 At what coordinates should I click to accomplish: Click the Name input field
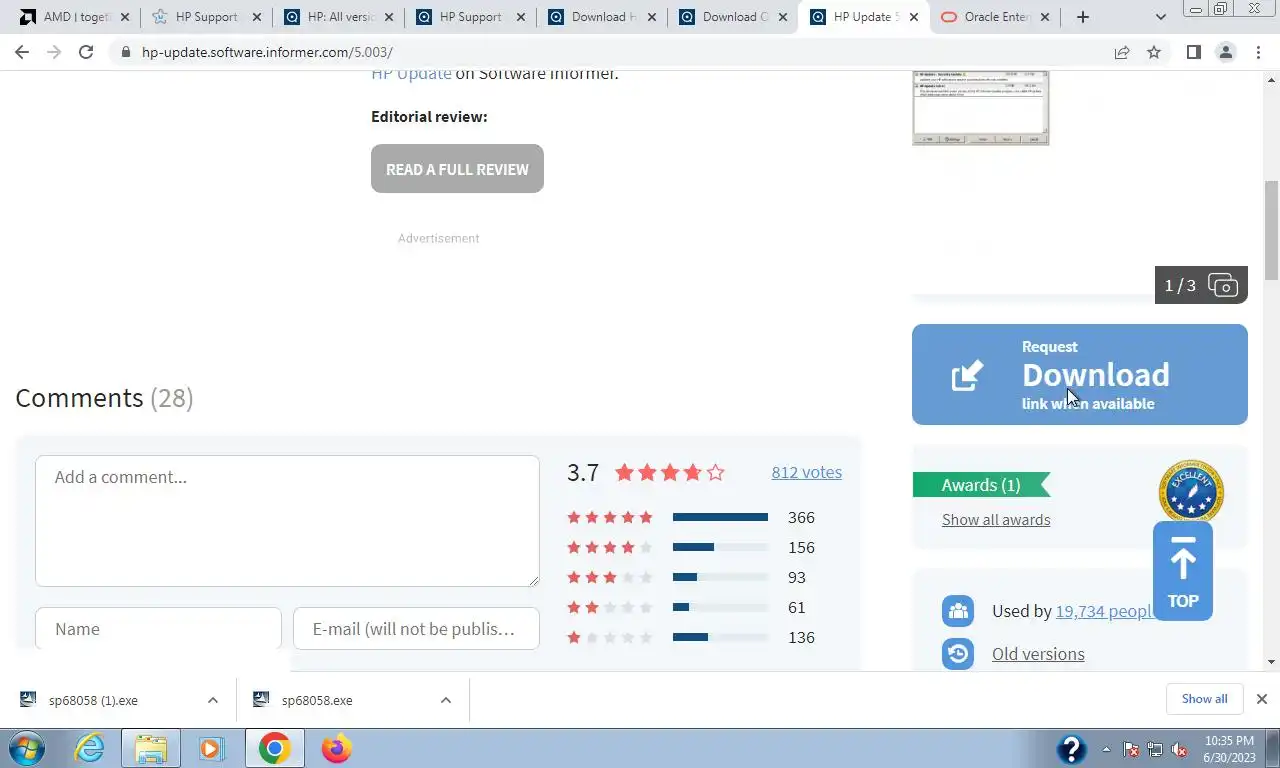(158, 629)
